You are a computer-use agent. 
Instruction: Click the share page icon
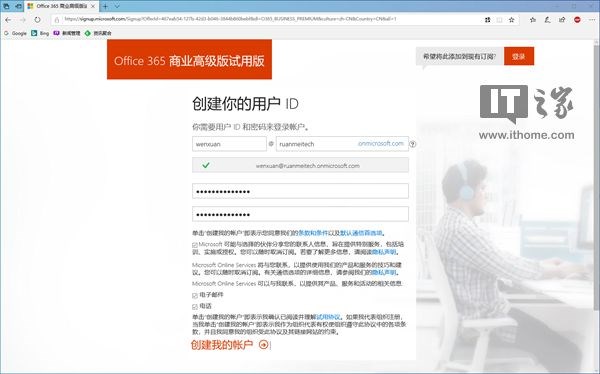(562, 20)
